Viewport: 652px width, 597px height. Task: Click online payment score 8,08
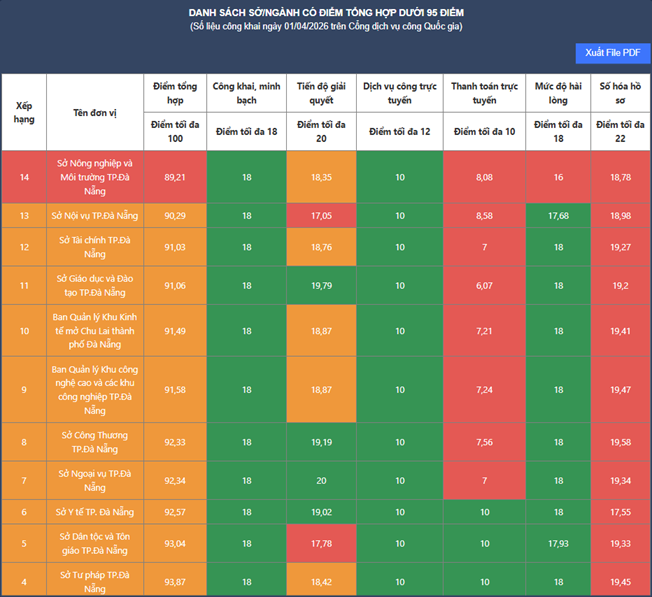[484, 177]
